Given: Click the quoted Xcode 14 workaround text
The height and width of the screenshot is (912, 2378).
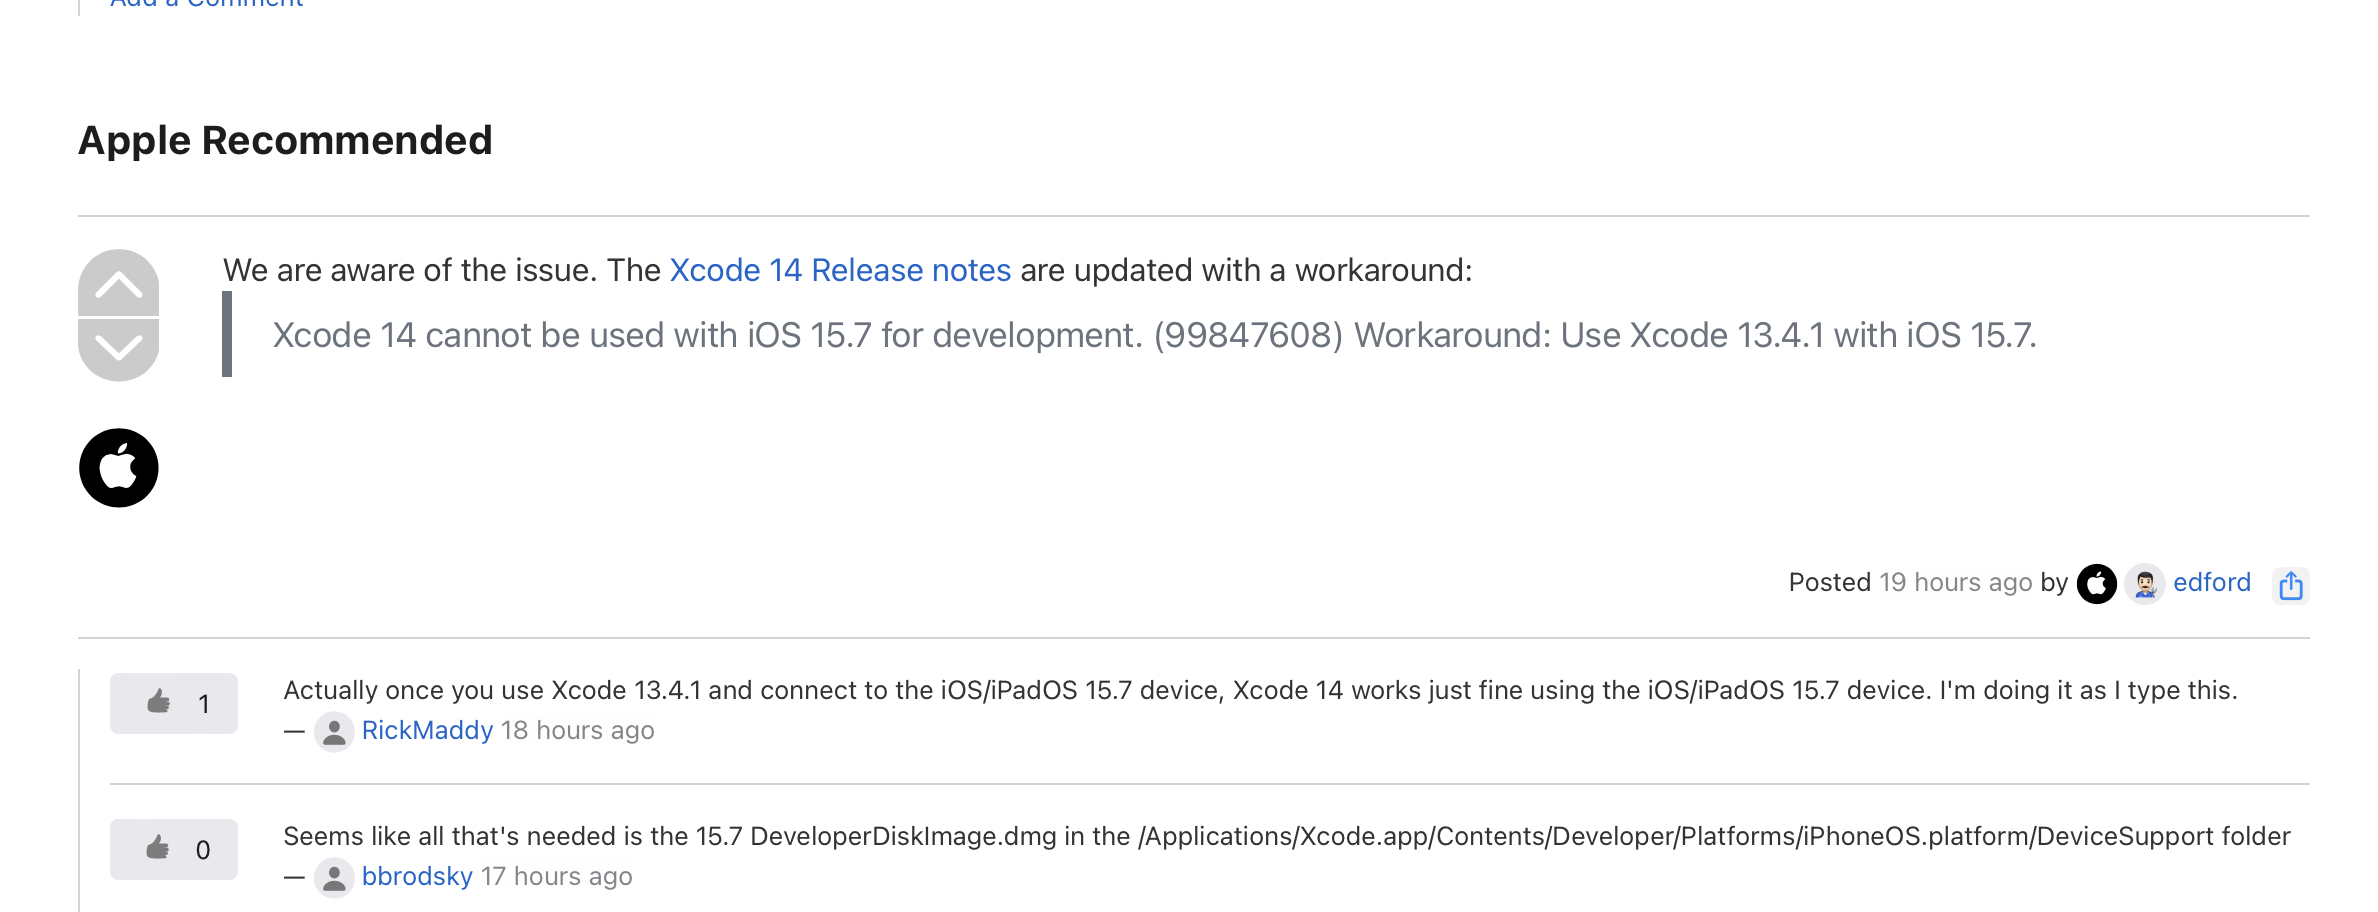Looking at the screenshot, I should [x=1154, y=336].
